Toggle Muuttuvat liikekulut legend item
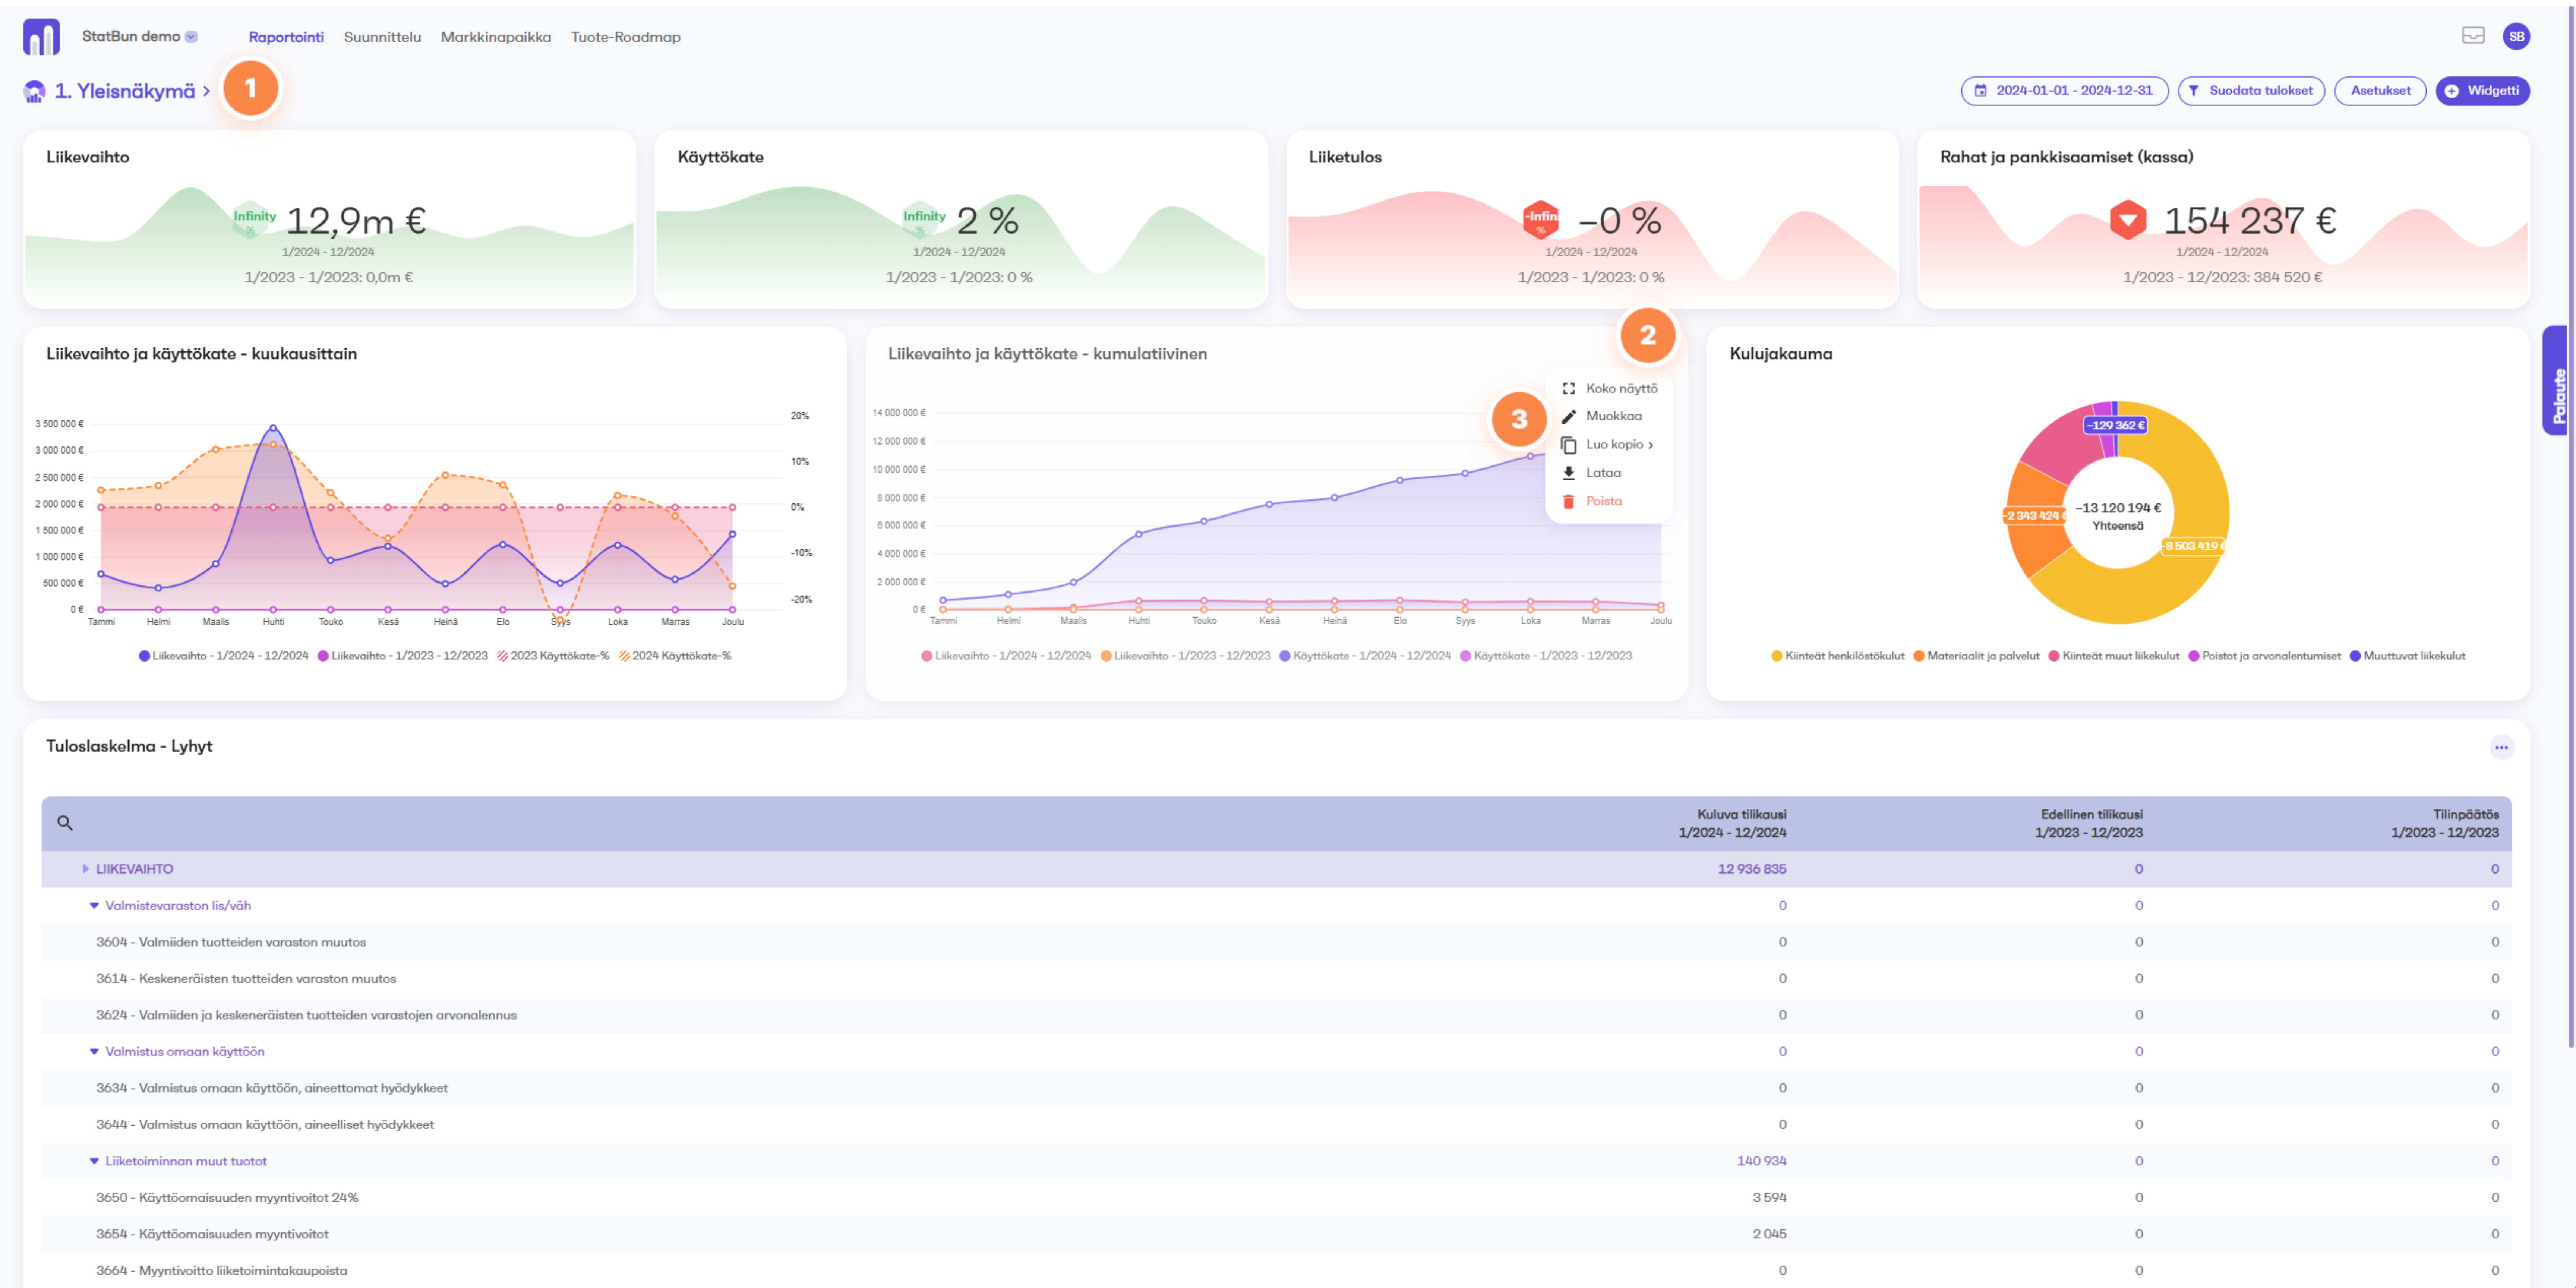 click(2407, 656)
